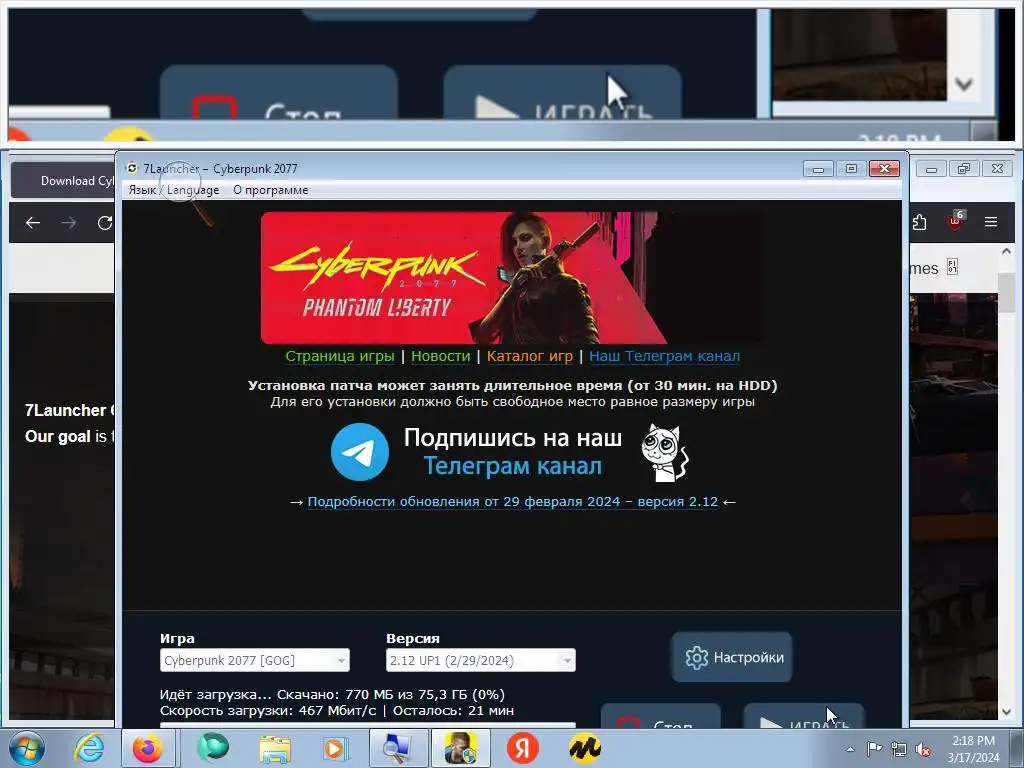Click the cat mascot image
Image resolution: width=1024 pixels, height=768 pixels.
pos(665,453)
